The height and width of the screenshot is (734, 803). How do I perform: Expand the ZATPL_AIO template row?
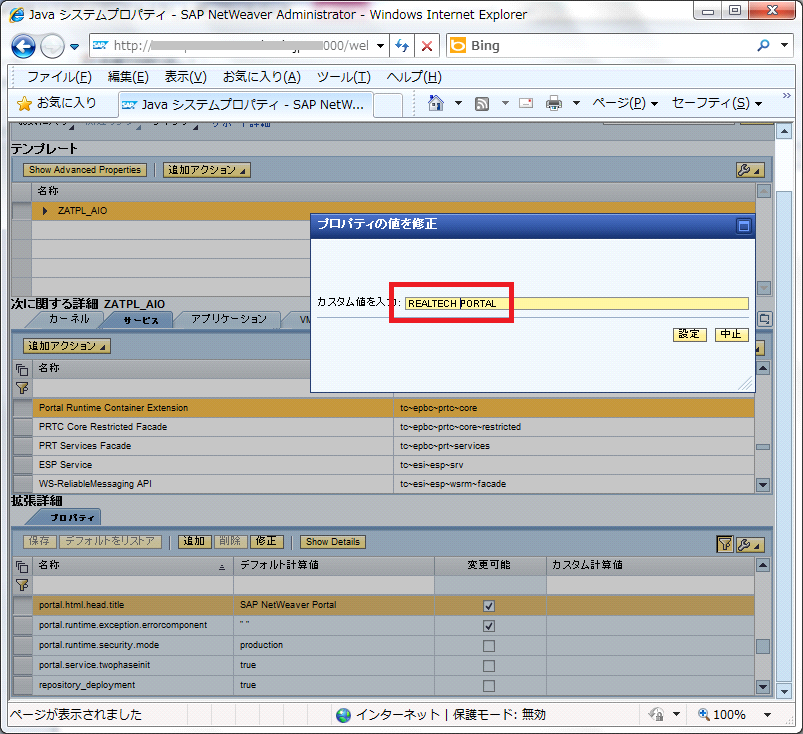(x=45, y=211)
